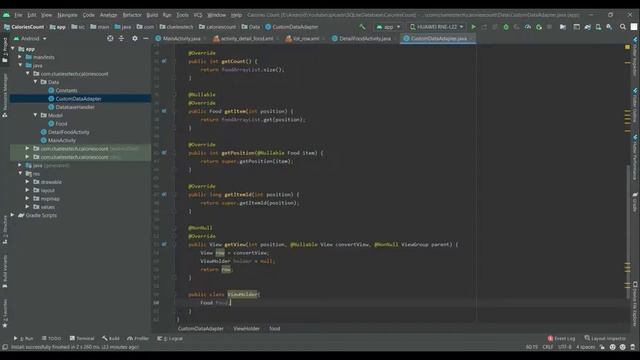The image size is (640, 360).
Task: Open the SDK Manager icon
Action: point(609,27)
